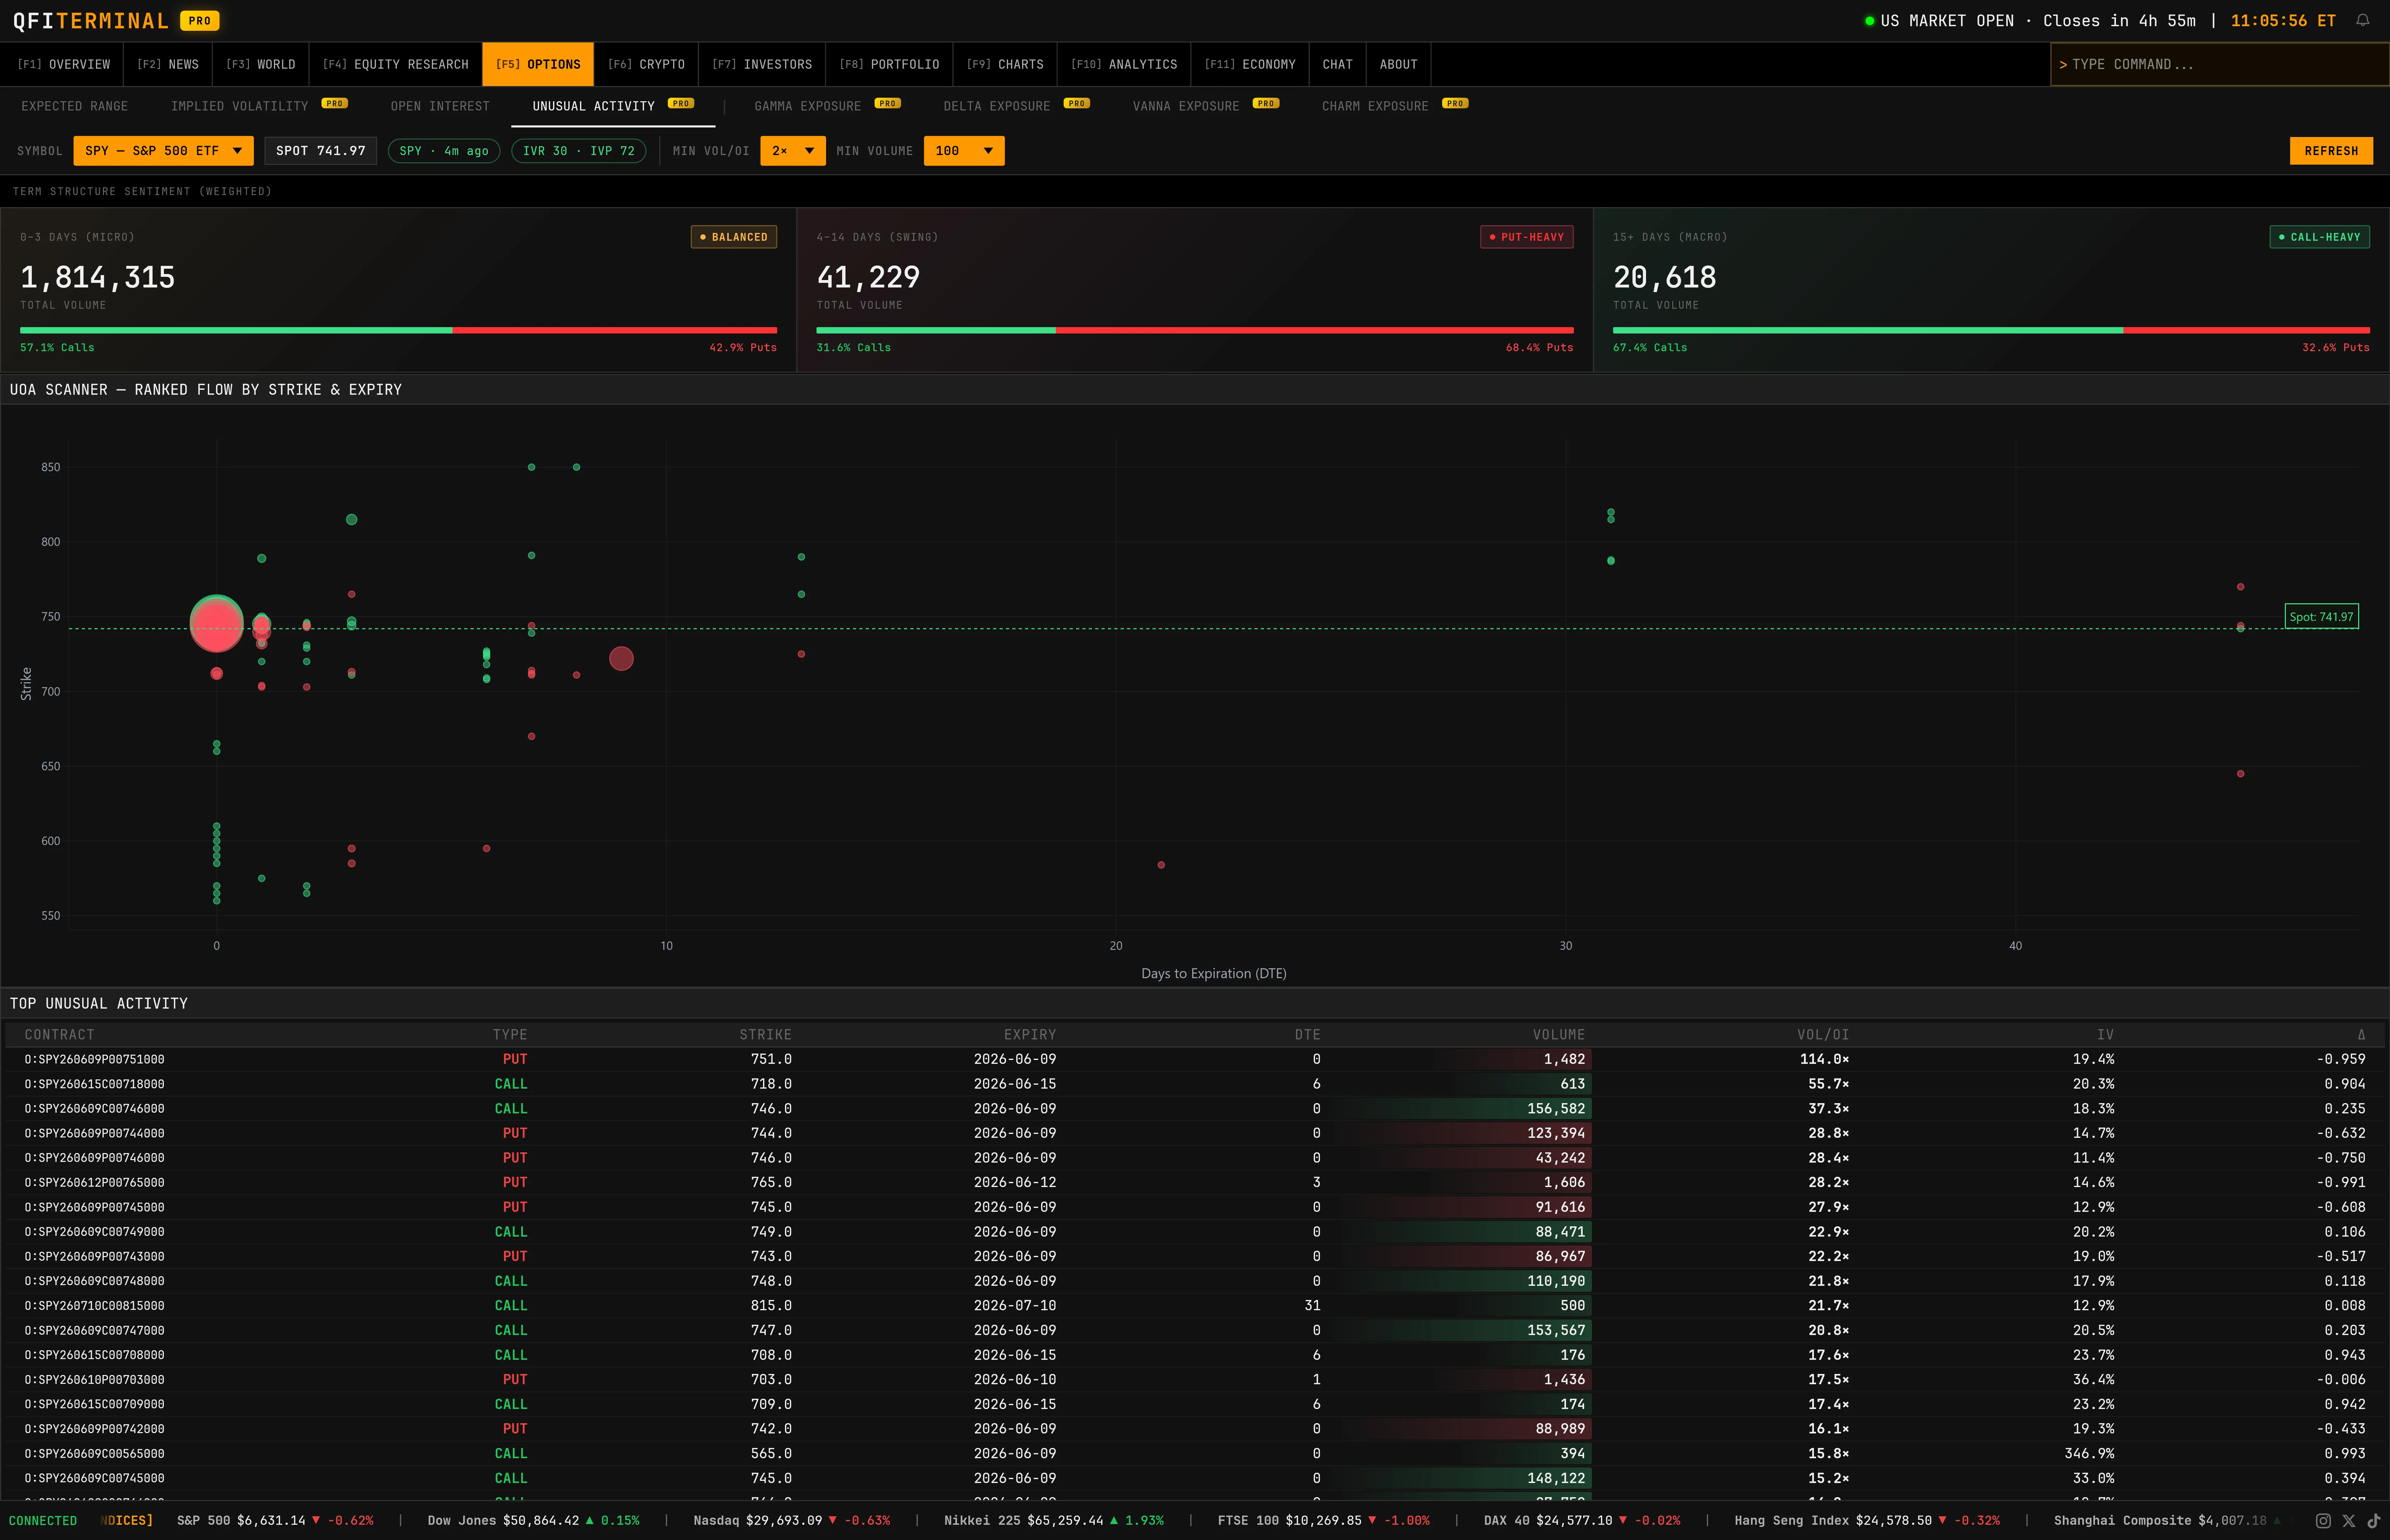
Task: Open the Implied Volatility subtab
Action: point(239,106)
